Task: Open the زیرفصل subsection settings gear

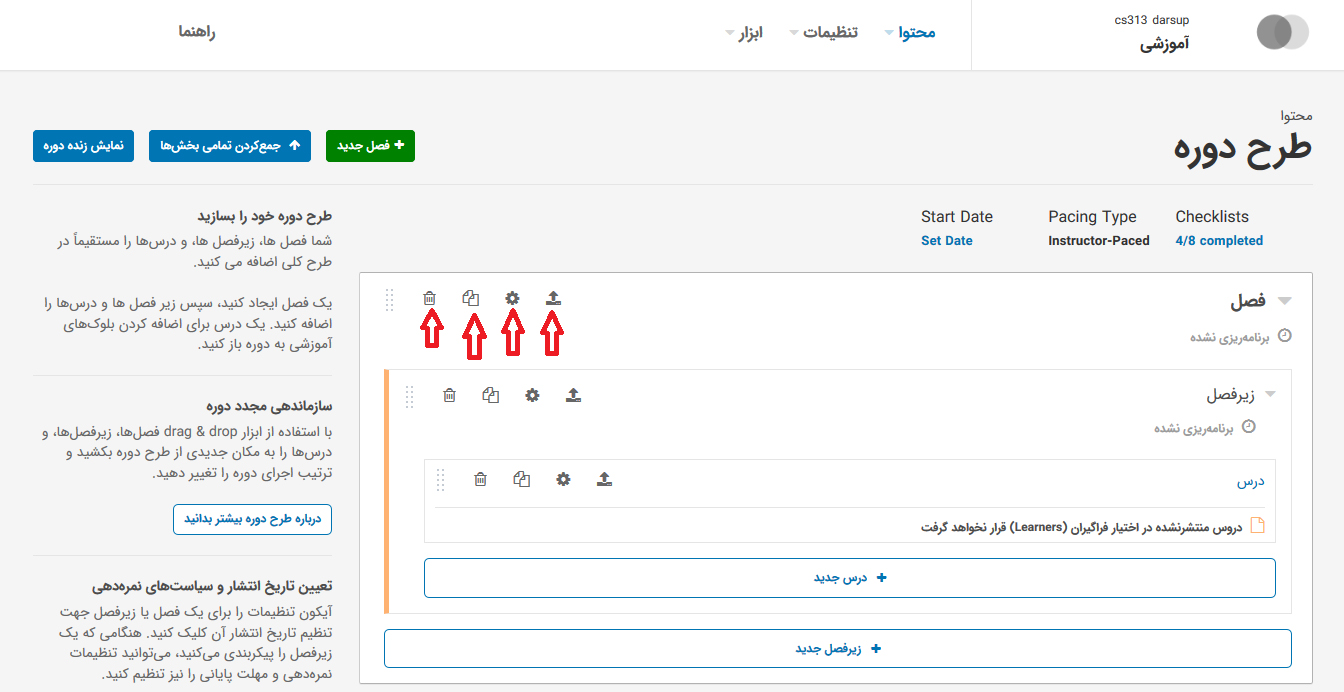Action: (x=532, y=395)
